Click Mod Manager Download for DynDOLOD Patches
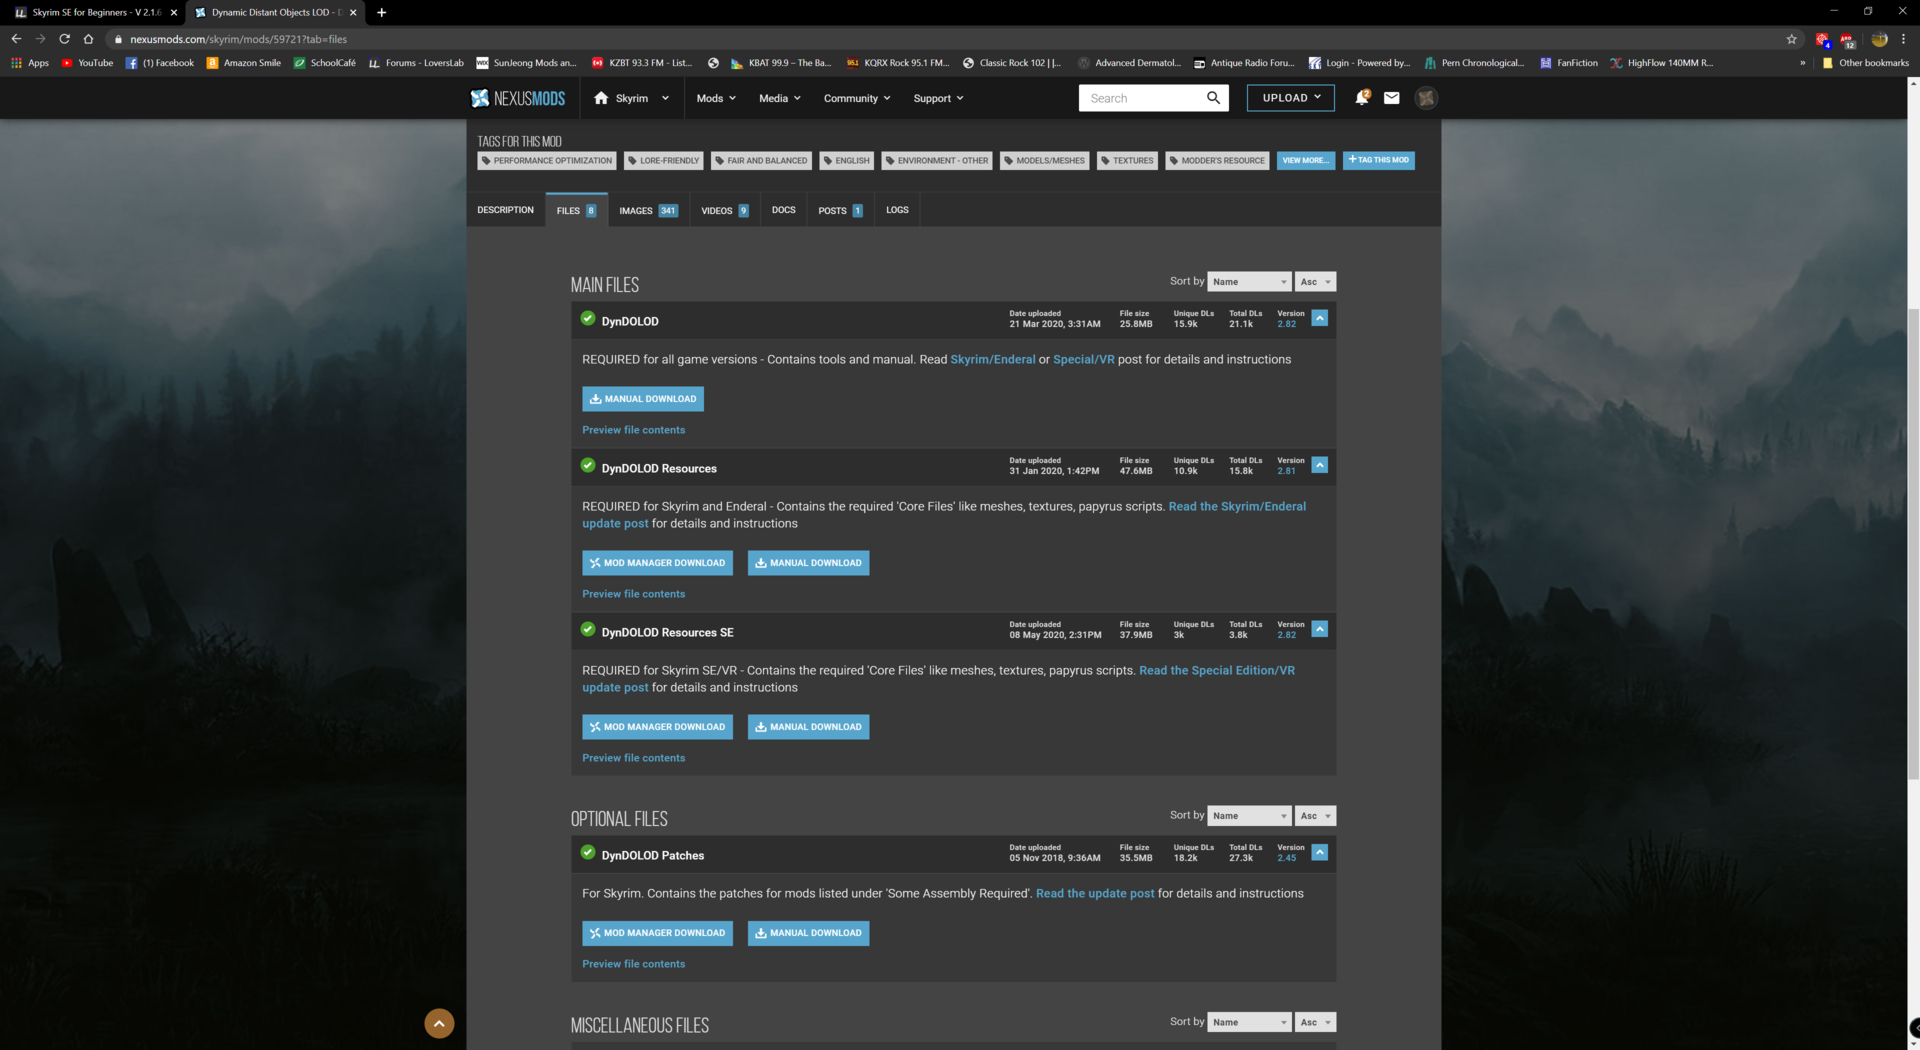1920x1050 pixels. tap(657, 933)
